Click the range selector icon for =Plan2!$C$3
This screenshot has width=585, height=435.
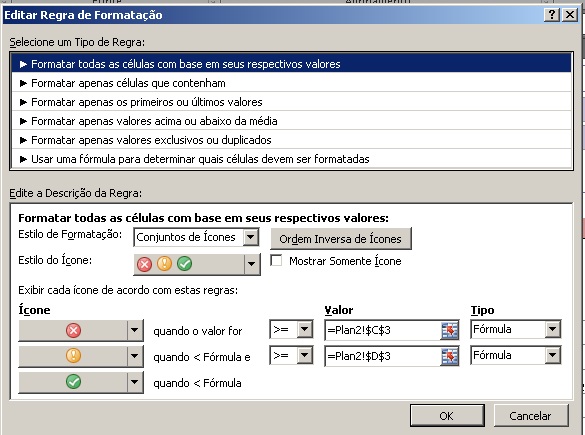(449, 331)
